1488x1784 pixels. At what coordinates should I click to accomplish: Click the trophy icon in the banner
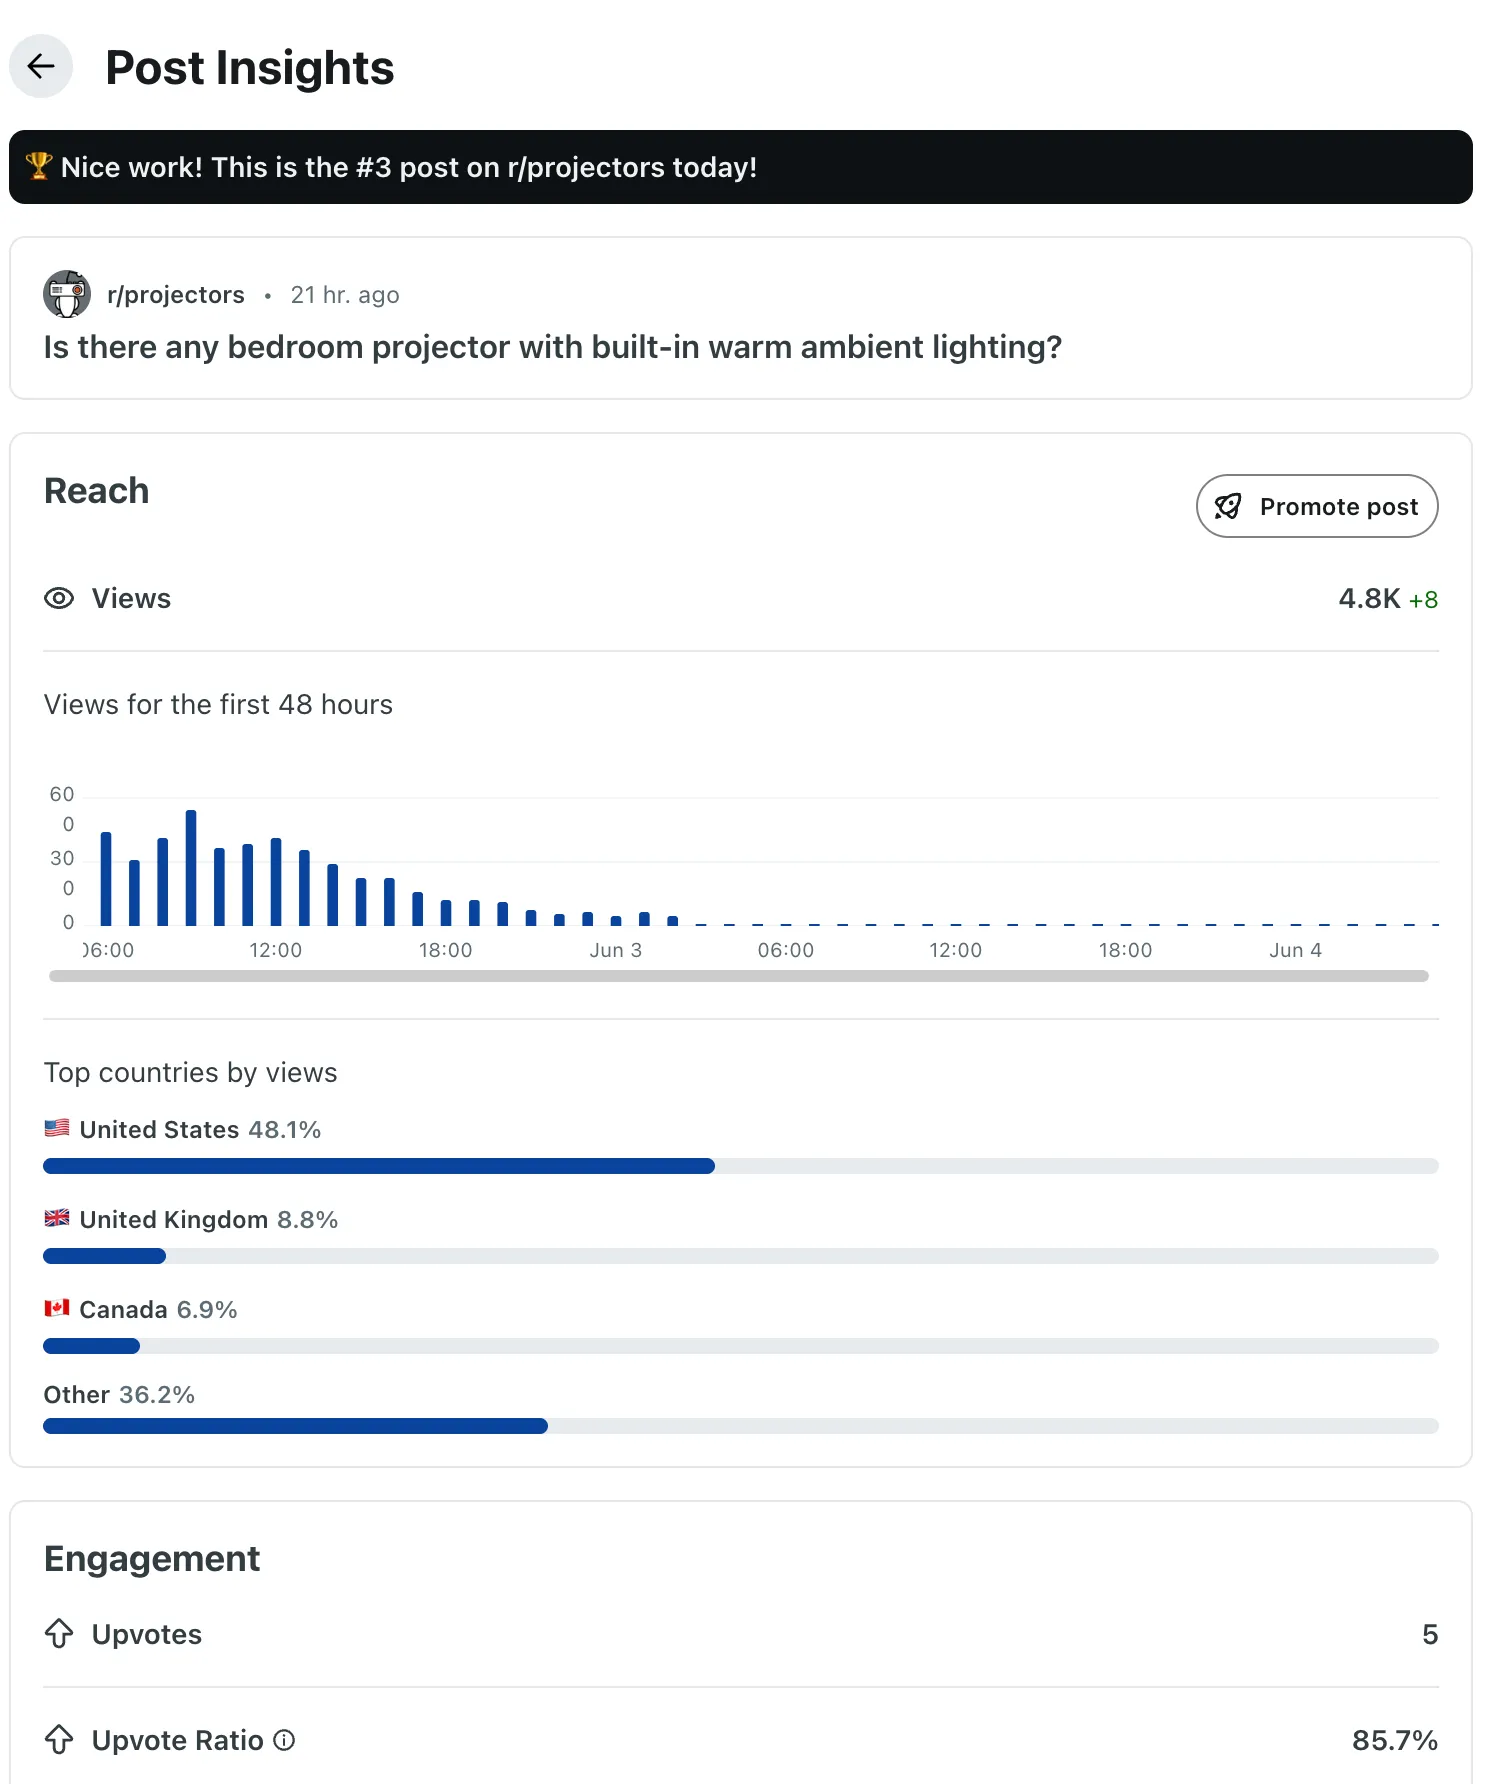pyautogui.click(x=38, y=166)
